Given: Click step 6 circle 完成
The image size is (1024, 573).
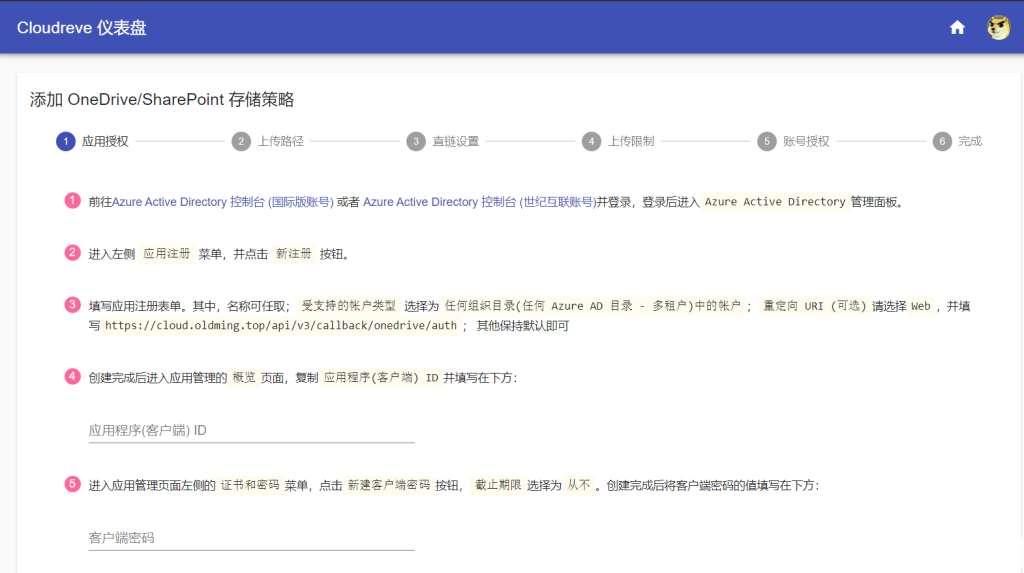Looking at the screenshot, I should (x=942, y=141).
